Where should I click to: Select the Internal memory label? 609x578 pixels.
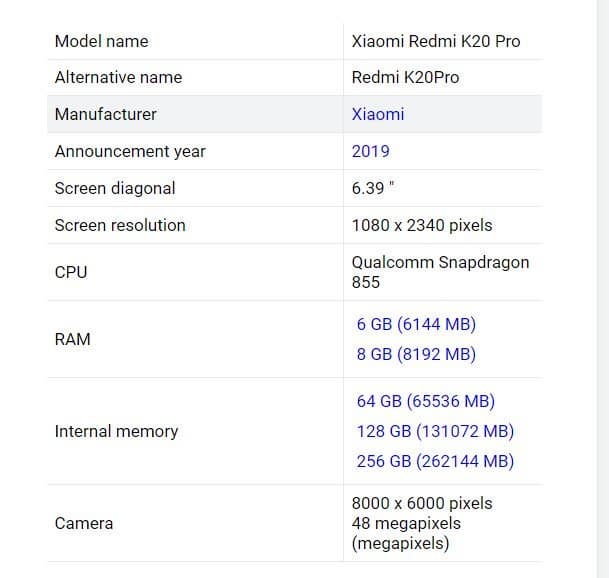click(116, 431)
